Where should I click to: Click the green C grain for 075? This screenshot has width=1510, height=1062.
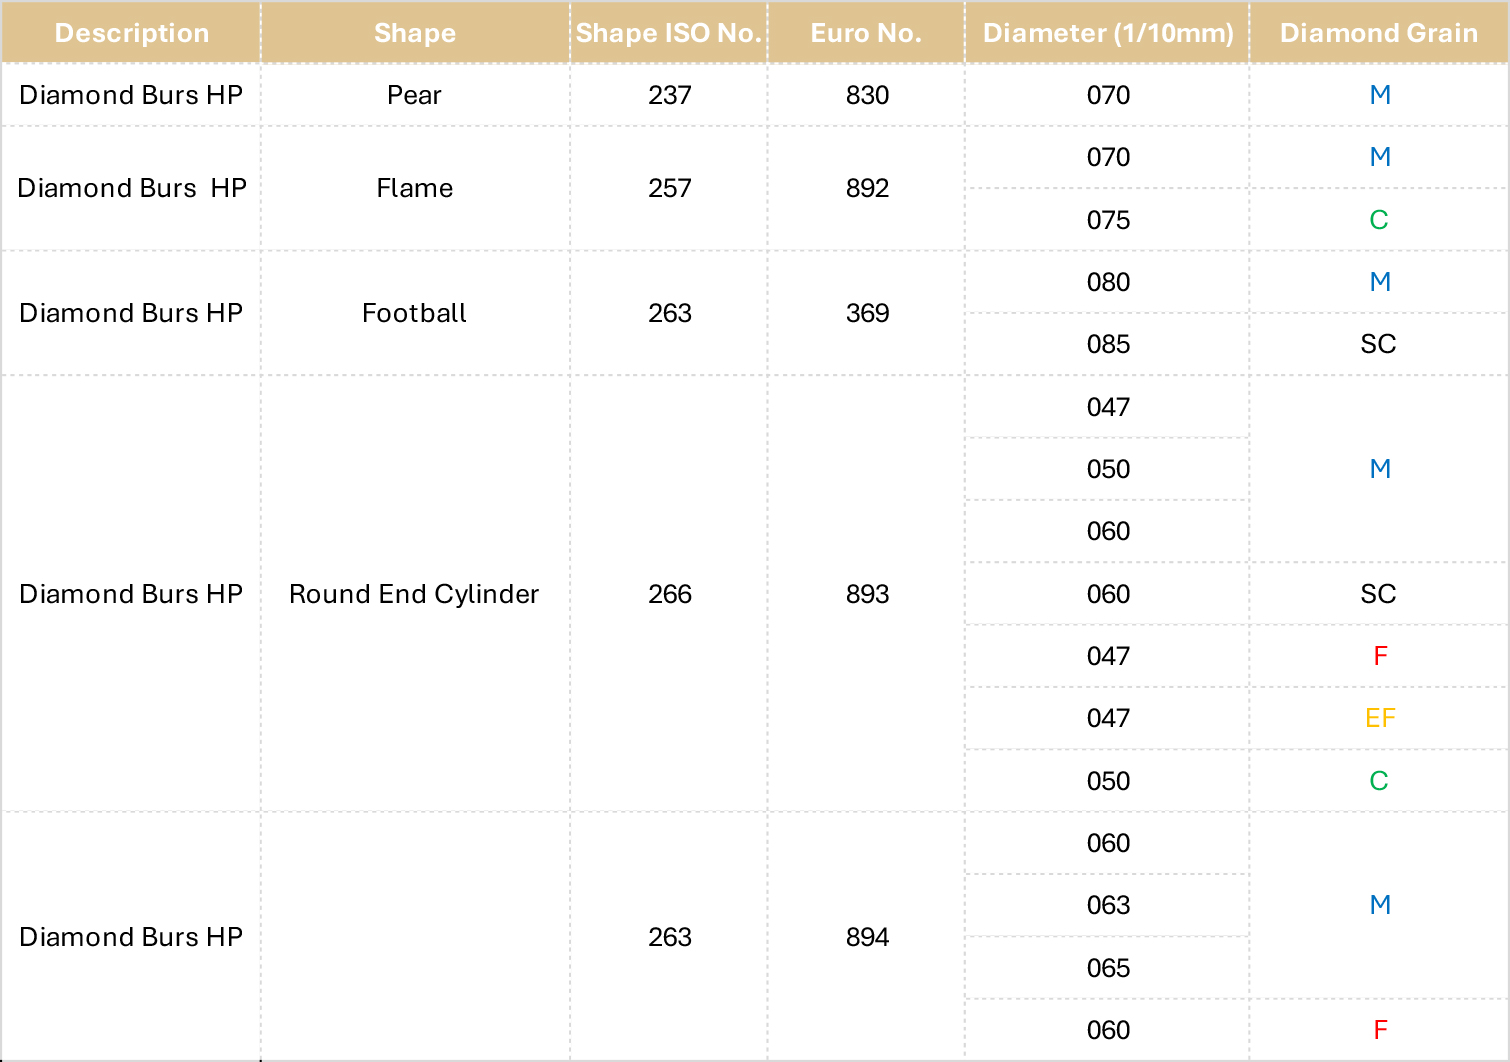(1379, 220)
